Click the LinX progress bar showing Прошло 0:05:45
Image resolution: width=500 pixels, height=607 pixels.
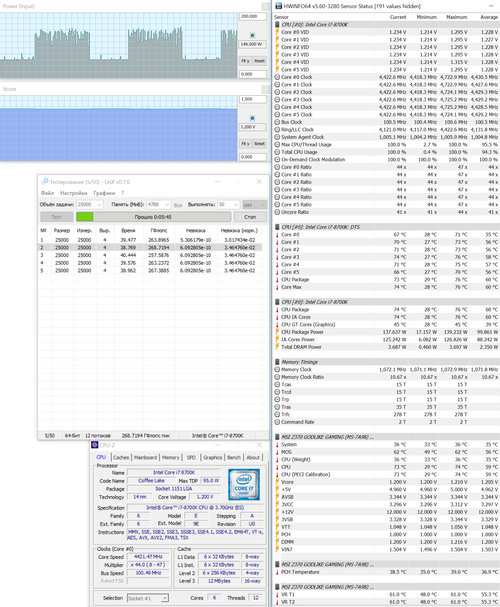[154, 217]
